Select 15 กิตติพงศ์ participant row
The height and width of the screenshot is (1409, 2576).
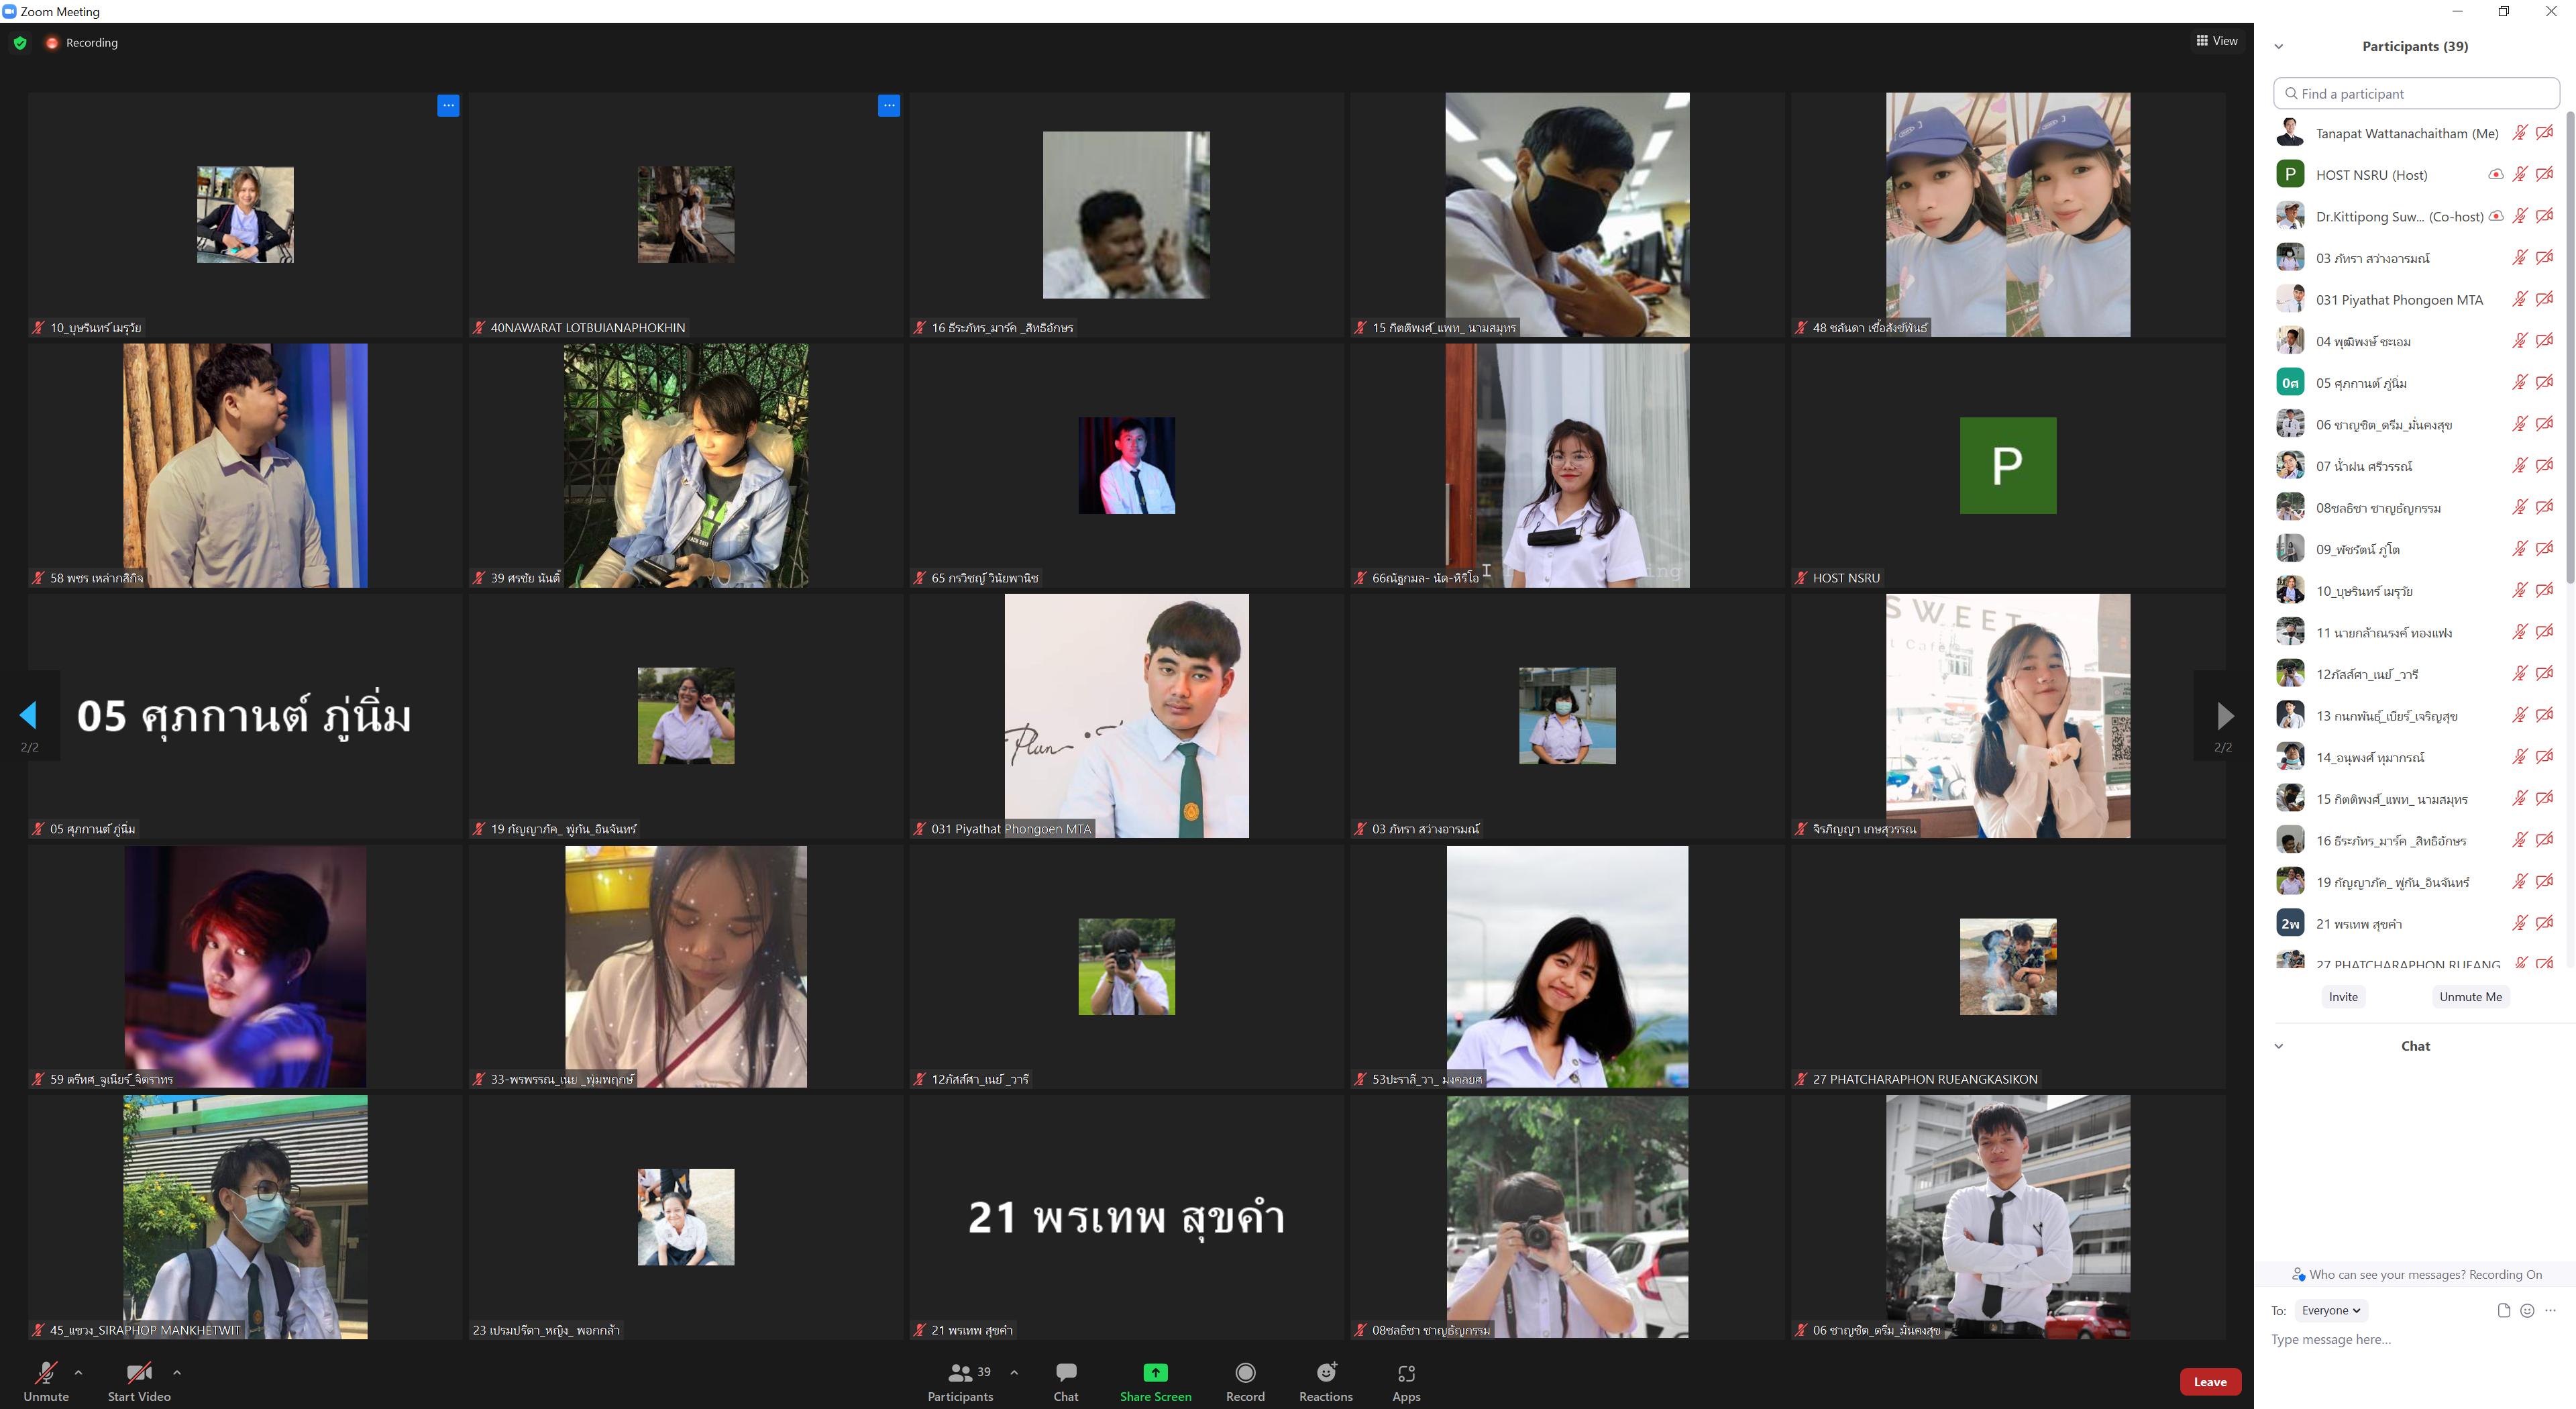click(x=2414, y=799)
